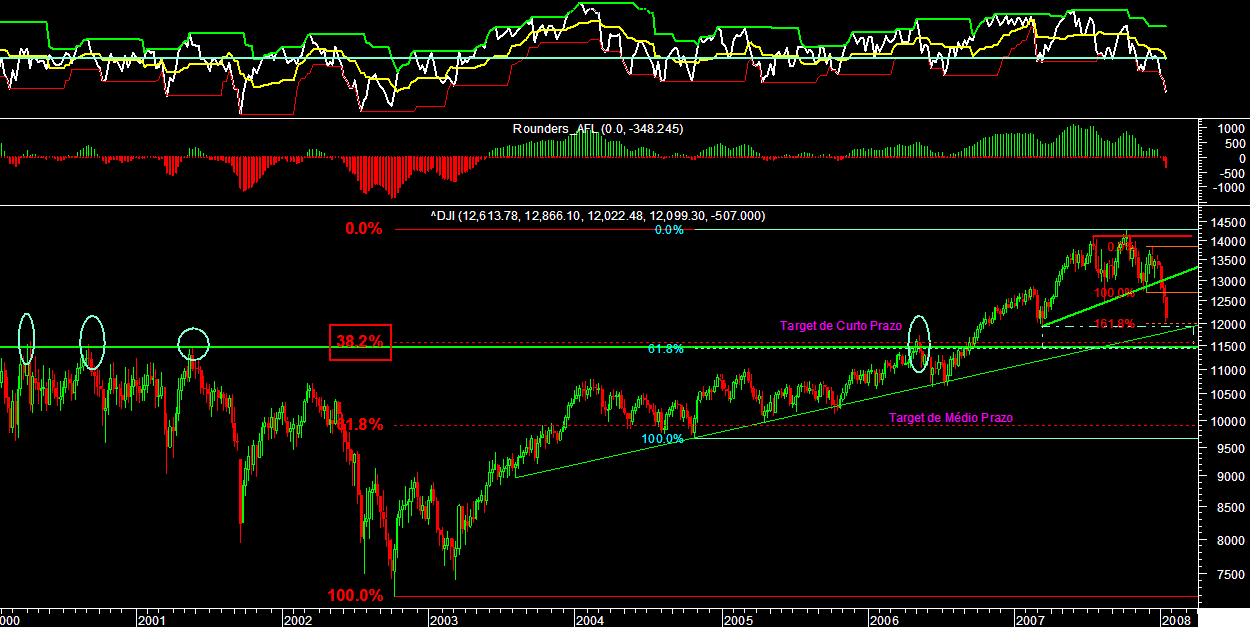Click the 2002 year label on time axis
The image size is (1250, 627).
[x=298, y=619]
